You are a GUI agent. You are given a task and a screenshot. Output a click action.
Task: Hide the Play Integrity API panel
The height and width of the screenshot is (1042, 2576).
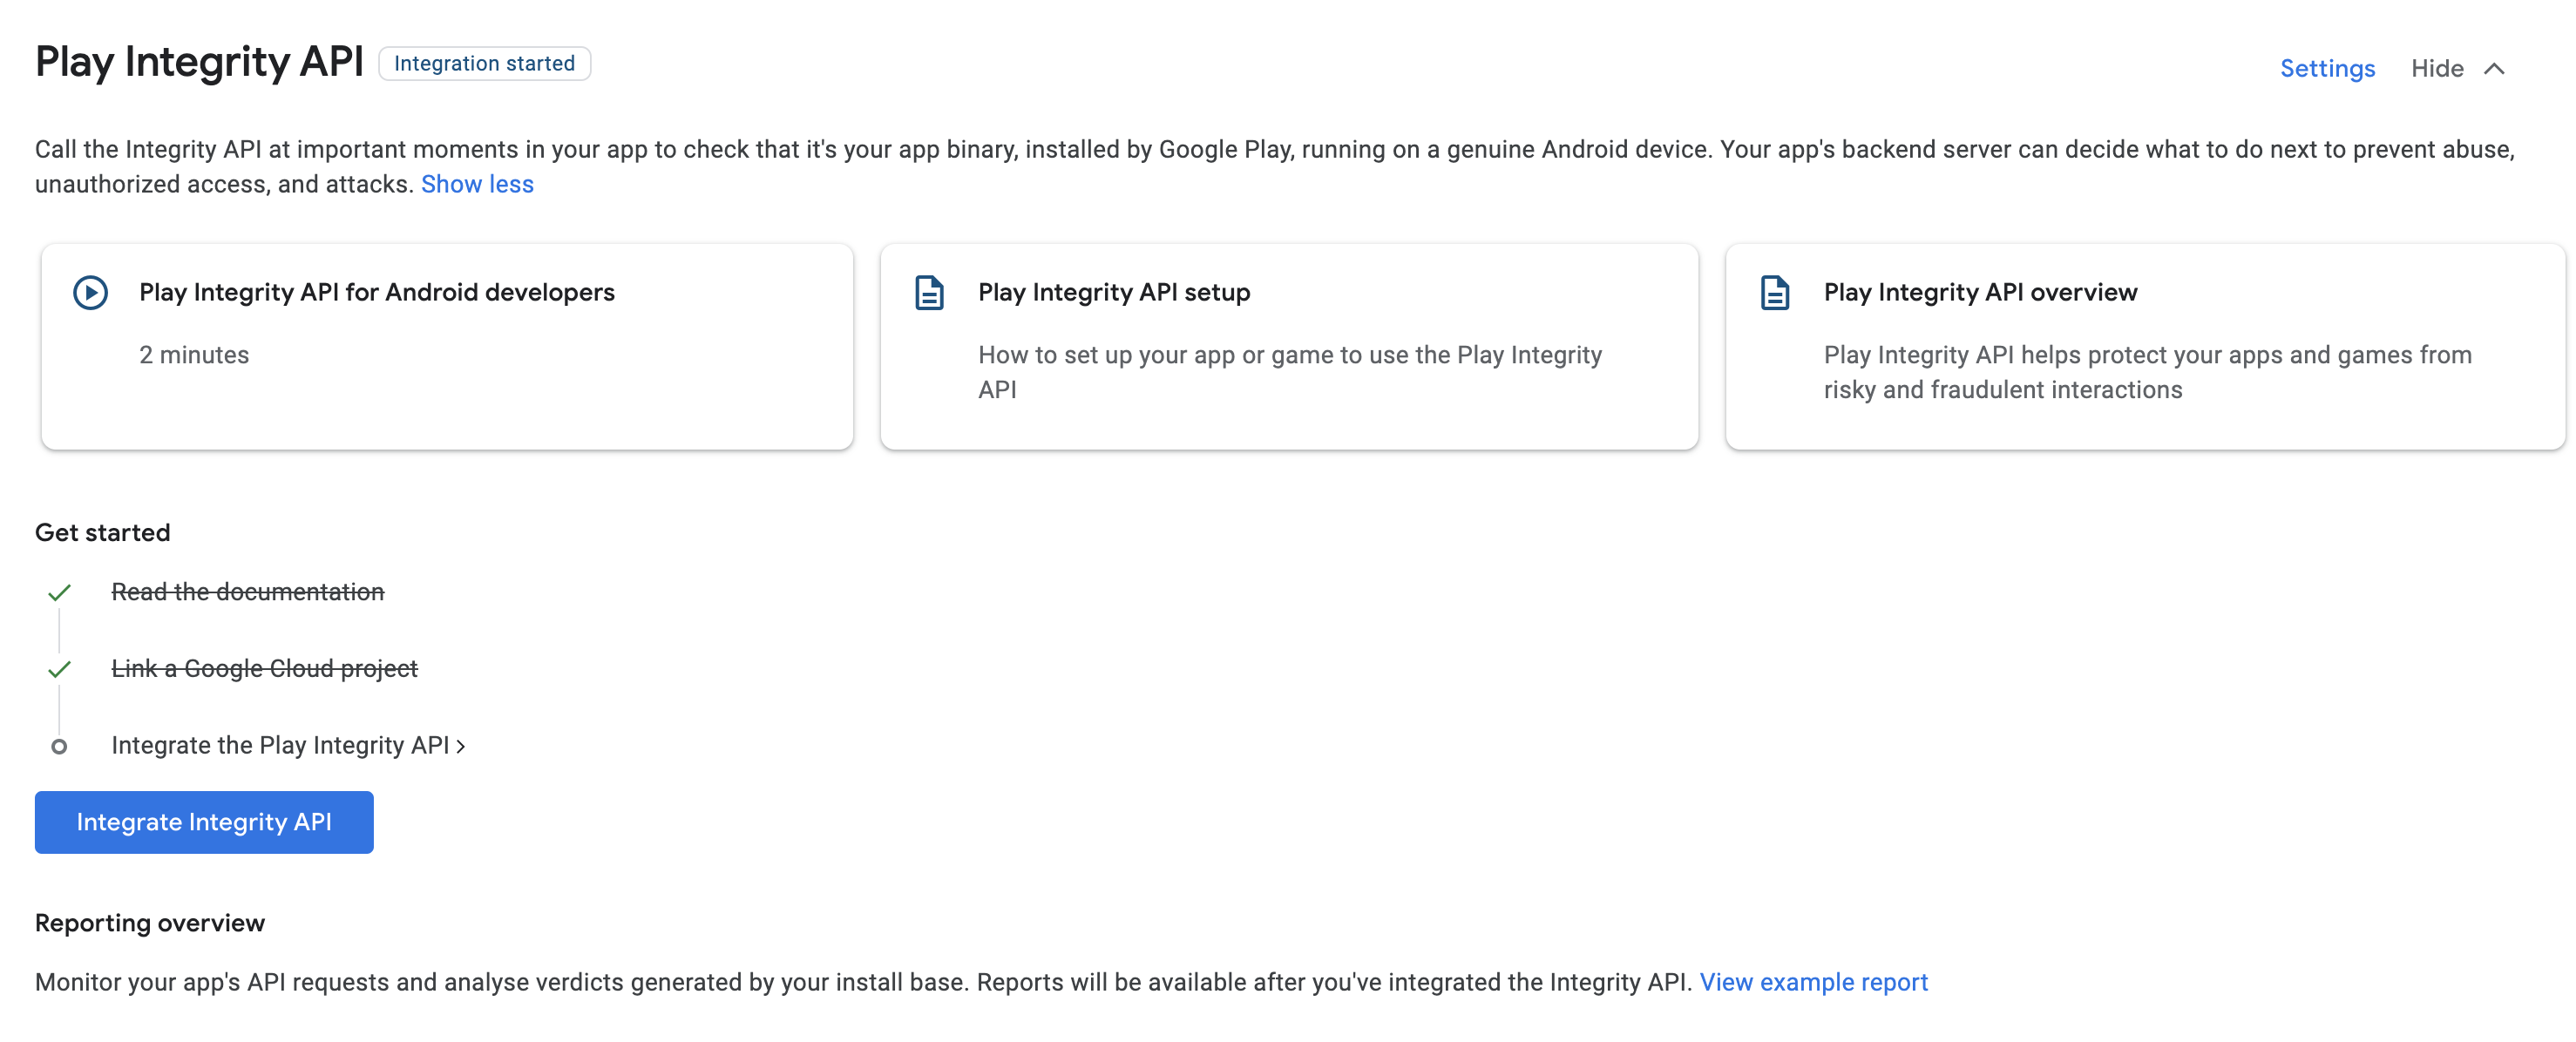pos(2437,68)
